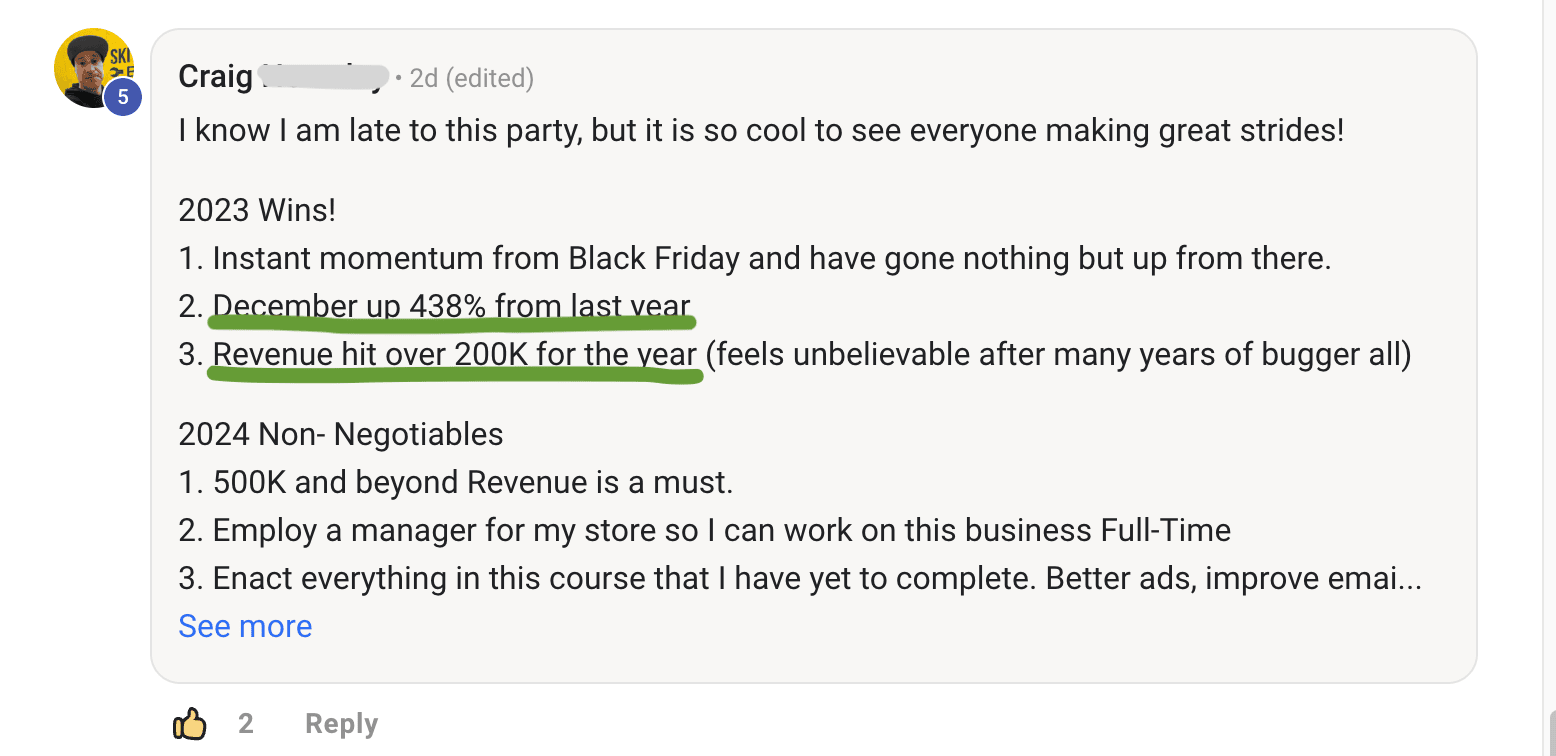The height and width of the screenshot is (756, 1556).
Task: Expand the comment with See more
Action: point(245,626)
